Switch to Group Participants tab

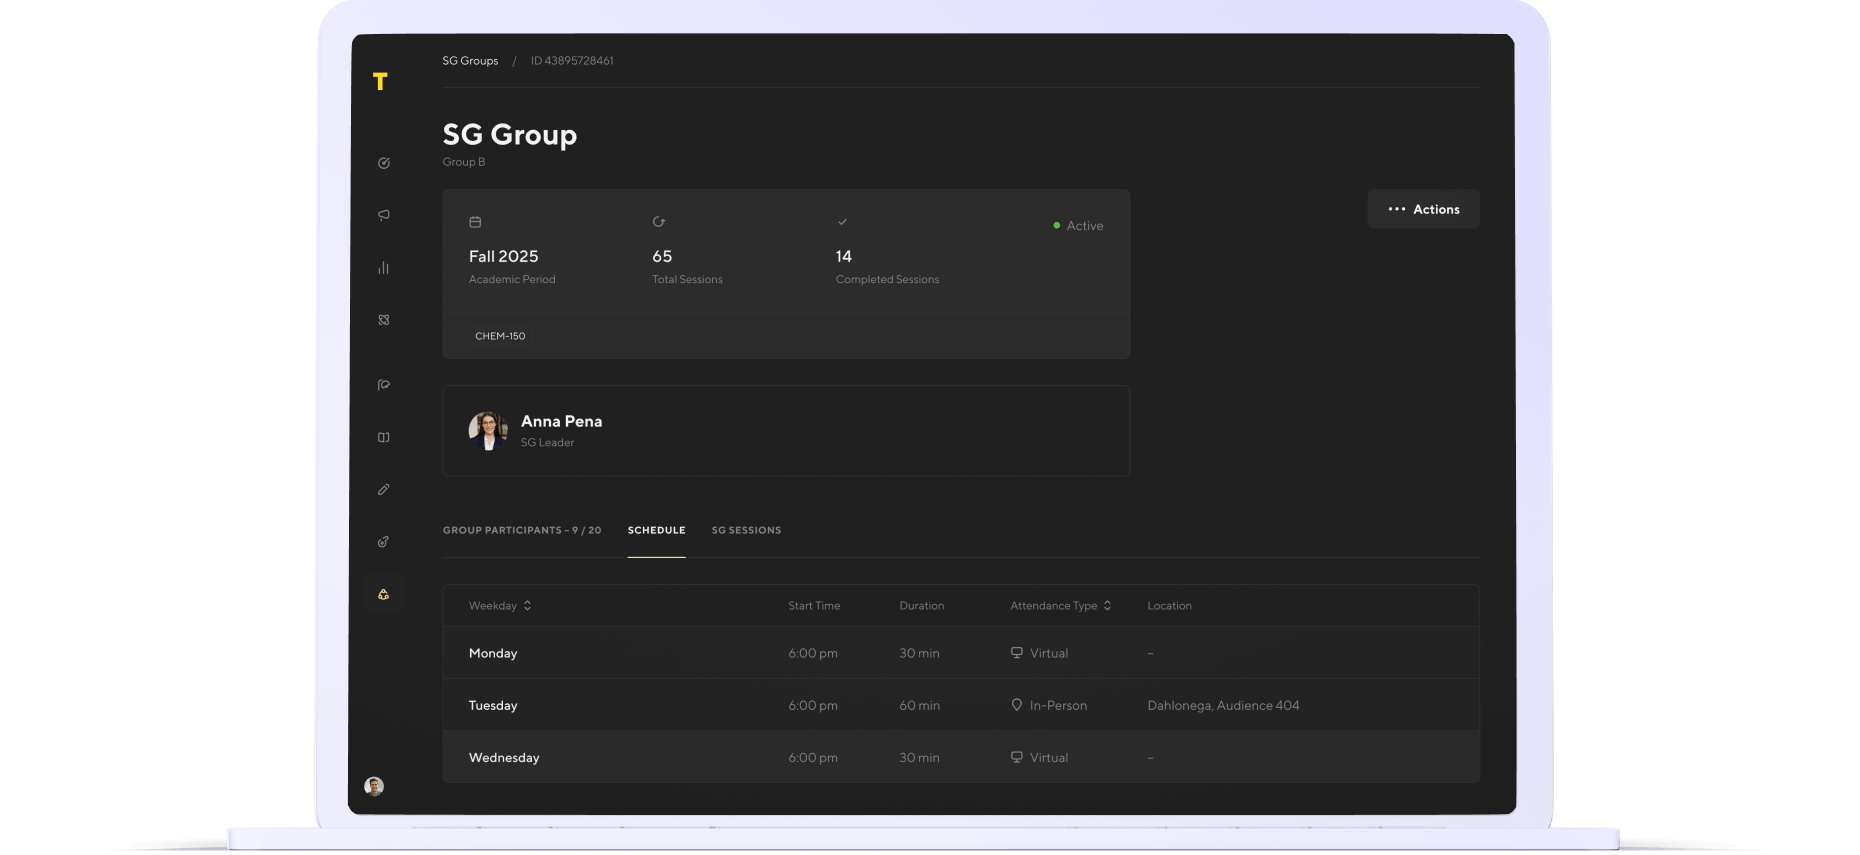[522, 530]
